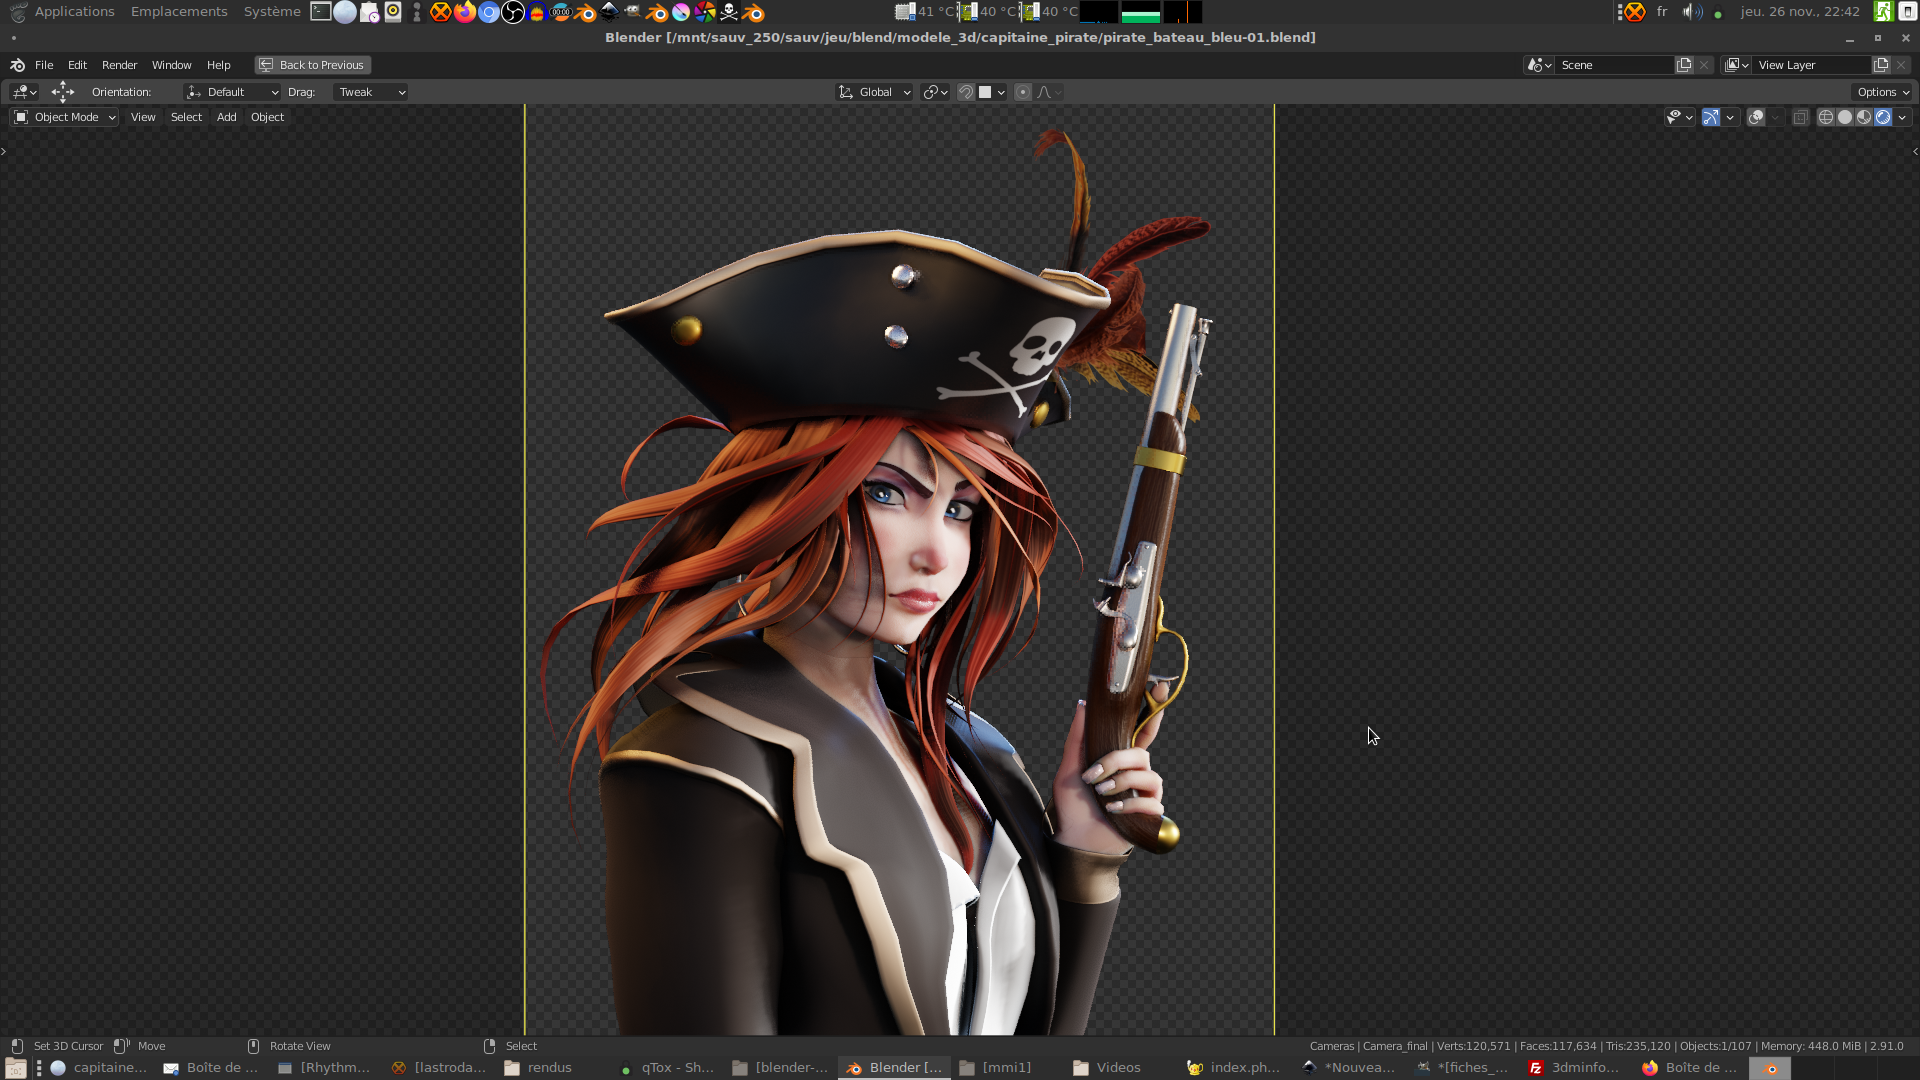
Task: Open the Global transform orientation dropdown
Action: (874, 92)
